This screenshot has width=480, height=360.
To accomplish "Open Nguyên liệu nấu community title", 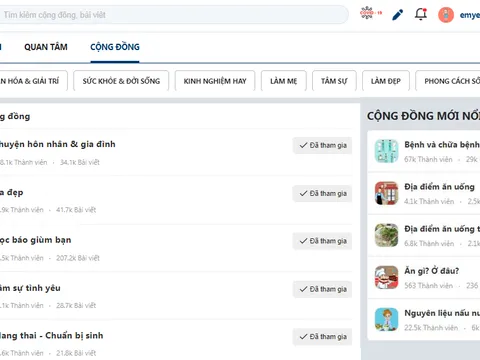I will 442,313.
